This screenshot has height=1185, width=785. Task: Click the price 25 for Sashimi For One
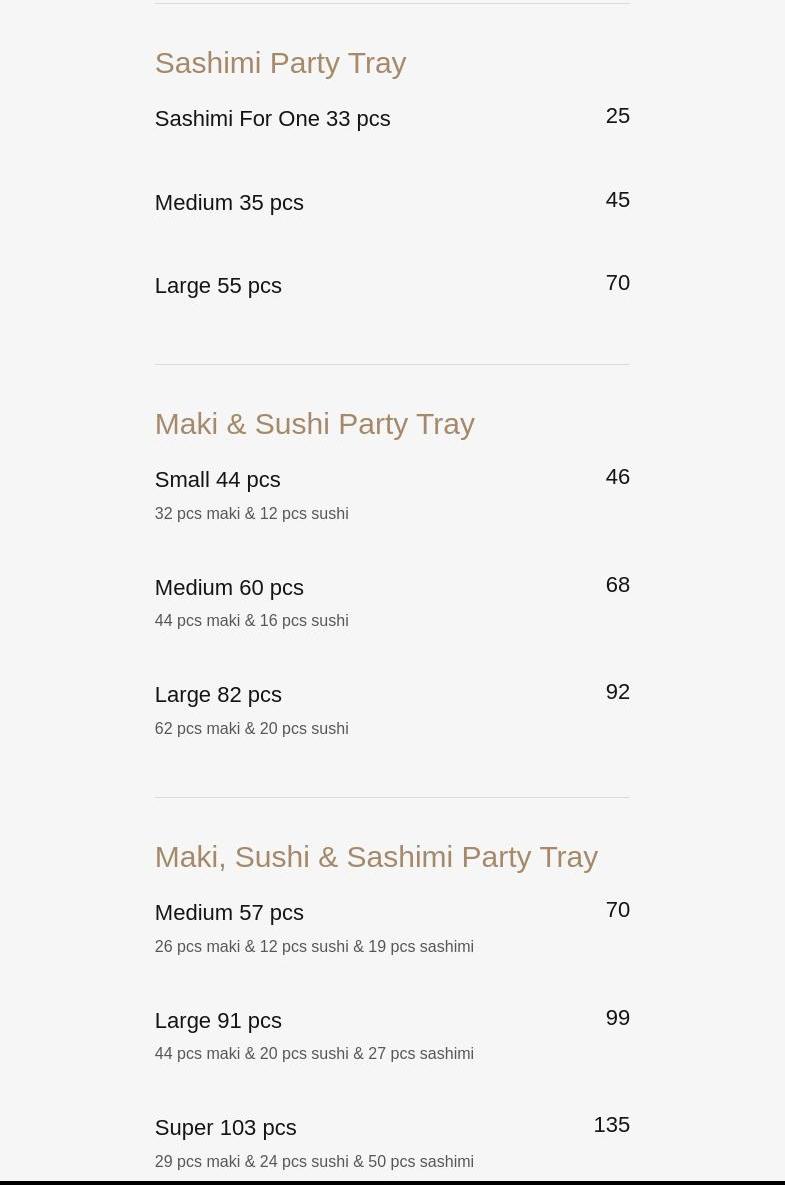coord(617,116)
